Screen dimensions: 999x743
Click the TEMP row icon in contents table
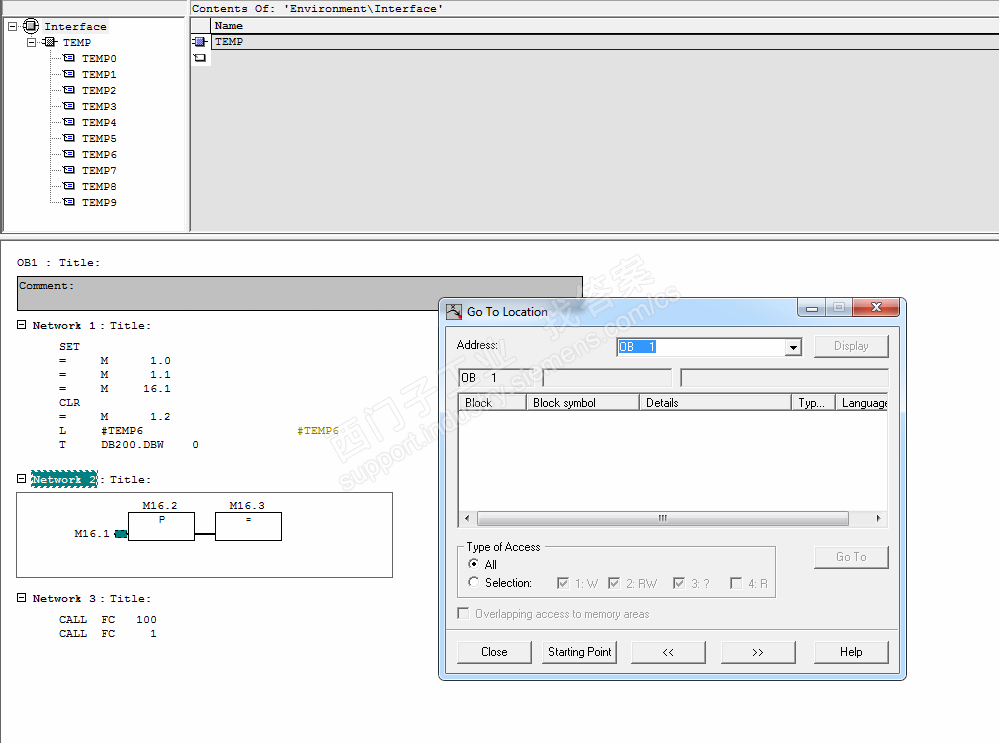click(x=200, y=41)
